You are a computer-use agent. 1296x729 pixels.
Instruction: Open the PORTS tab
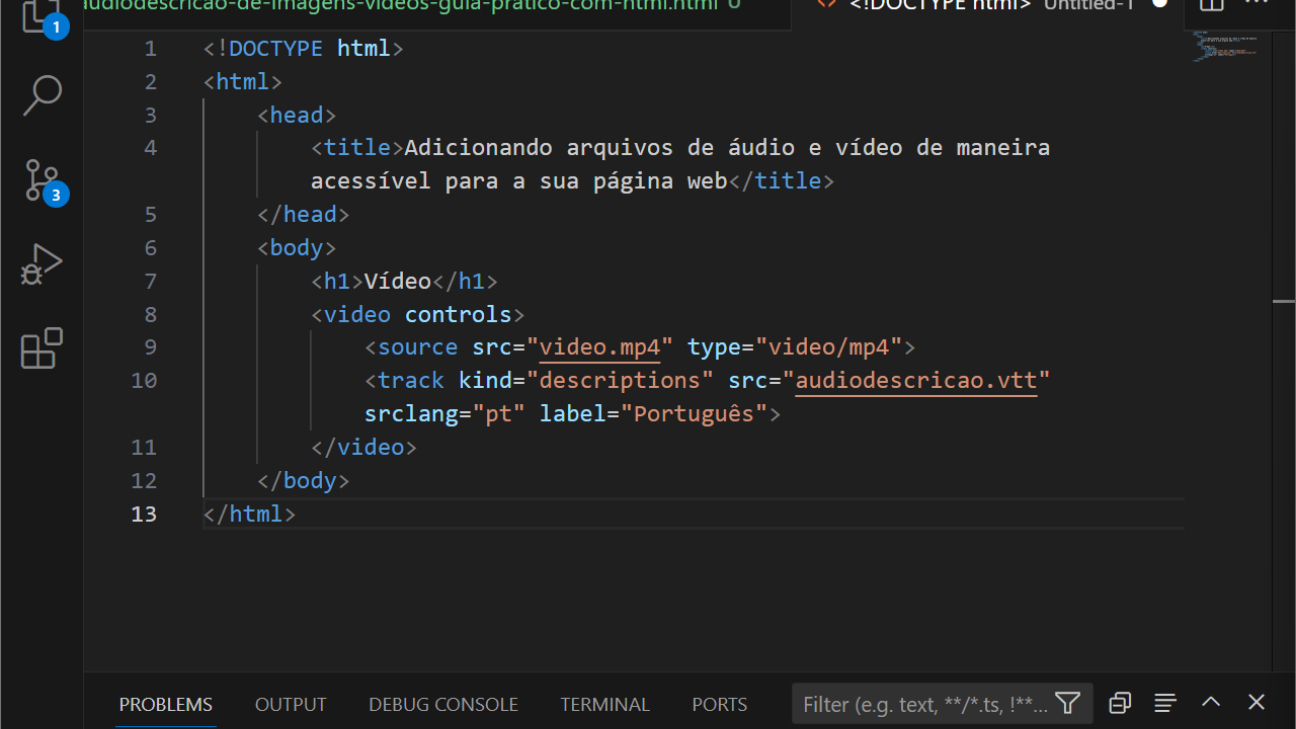point(719,704)
